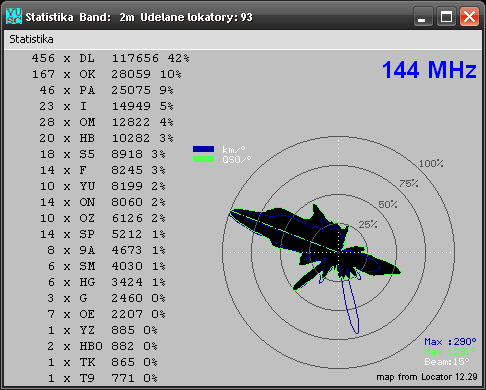486x390 pixels.
Task: Click the 100% ring label
Action: click(x=431, y=164)
